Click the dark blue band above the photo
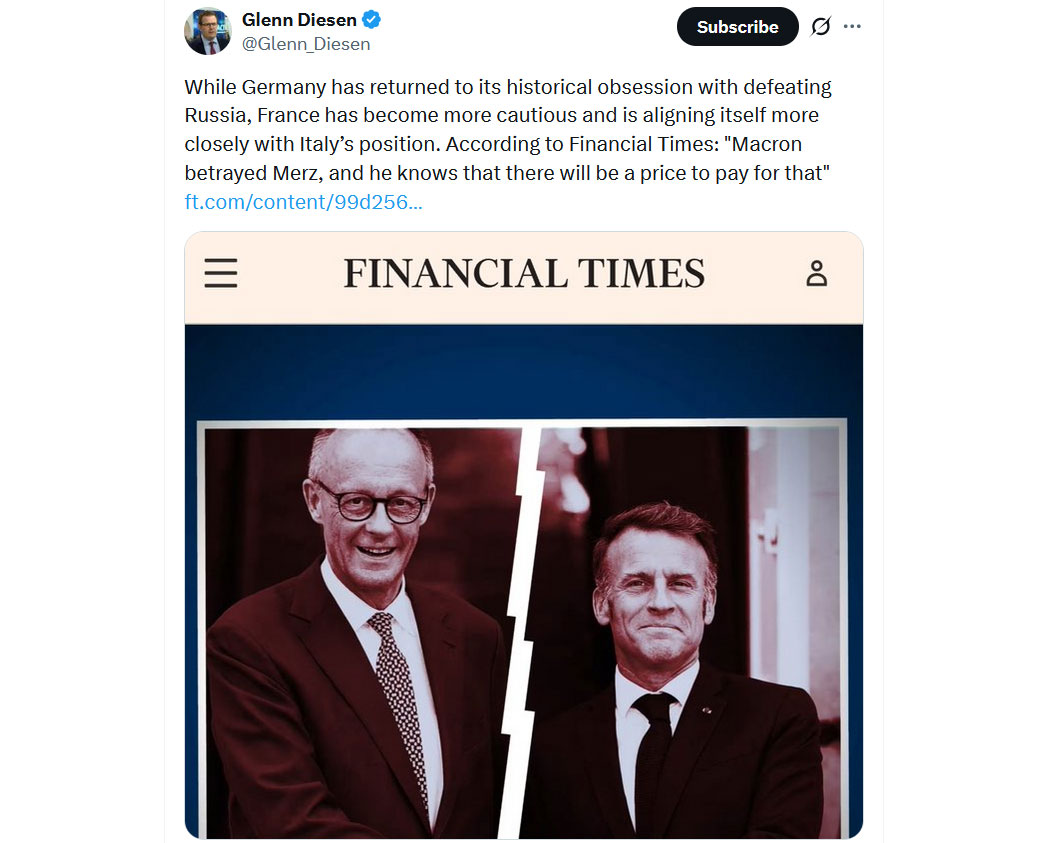 524,370
